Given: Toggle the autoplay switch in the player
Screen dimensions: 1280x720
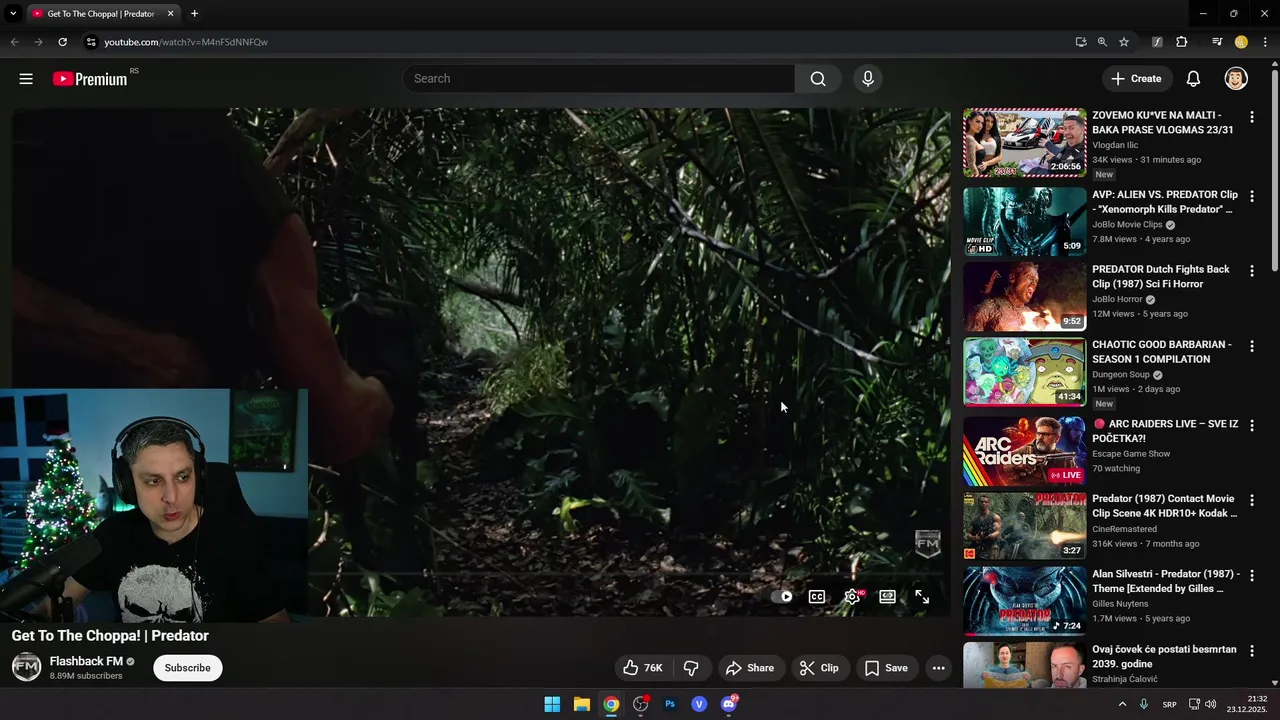Looking at the screenshot, I should click(782, 597).
